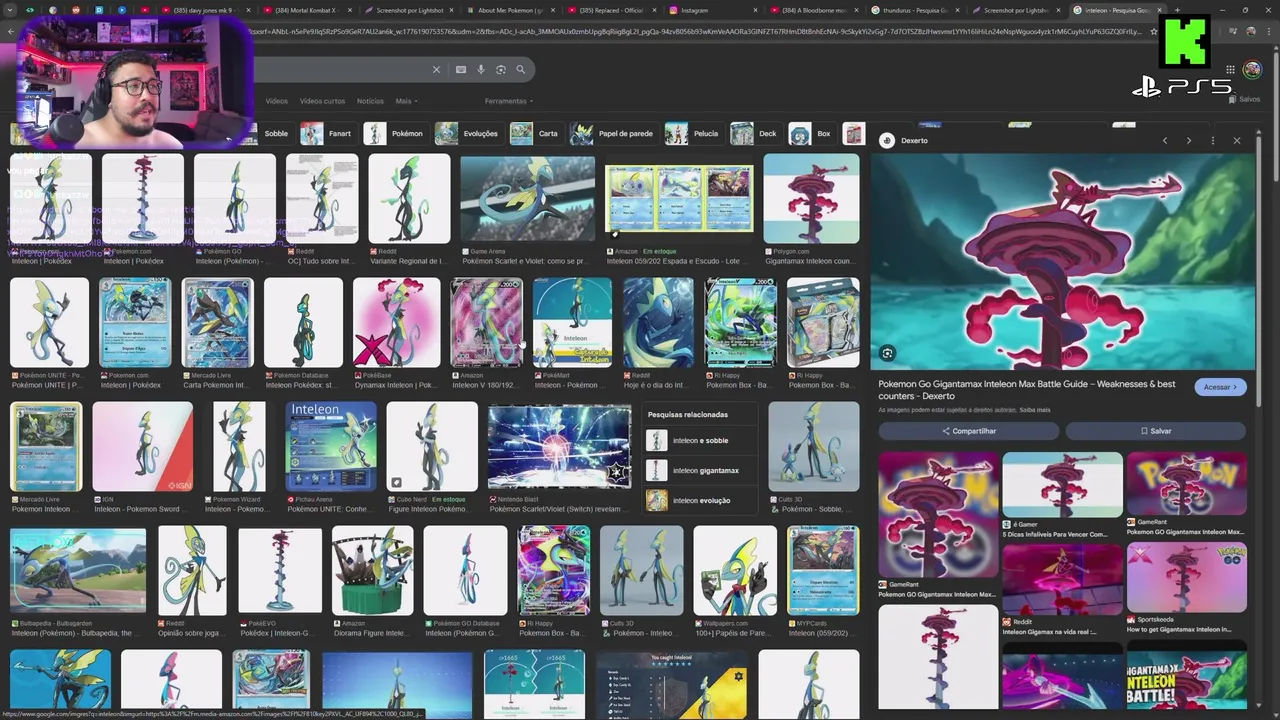Open the Game Arena Pokémon Scarlet e Violet thumbnail

click(527, 198)
